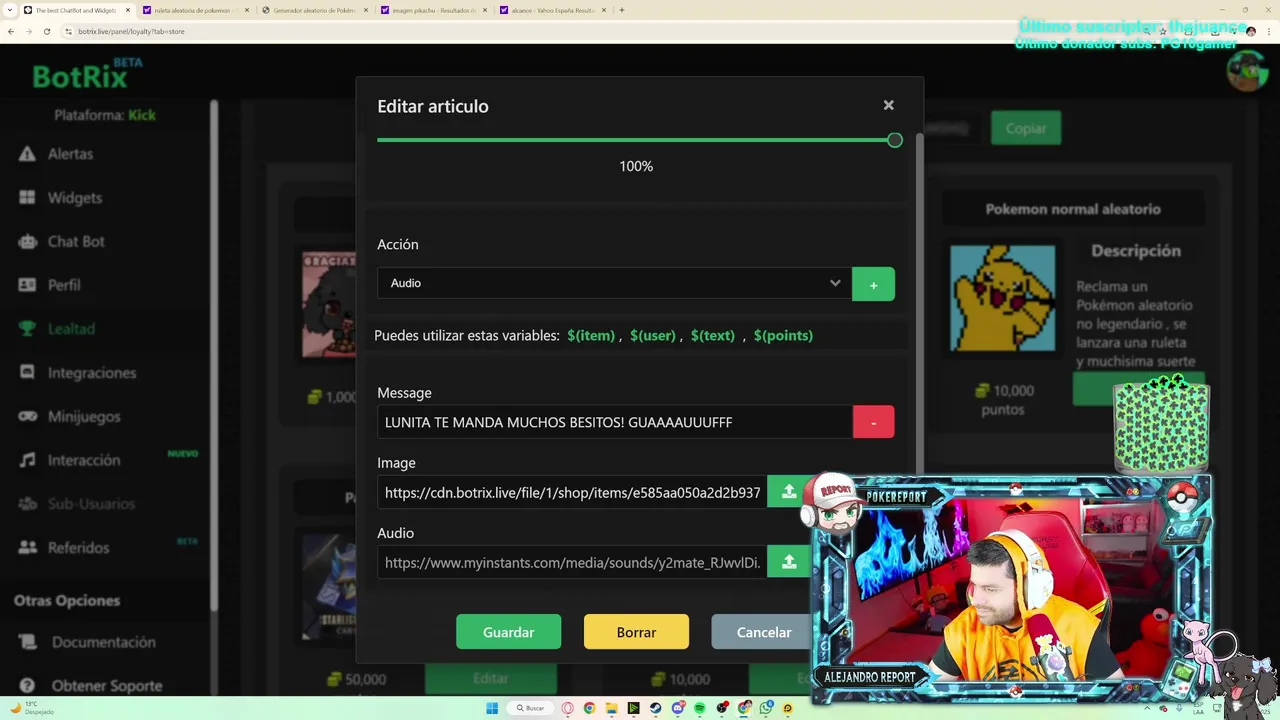
Task: Select Lealtad in the sidebar
Action: (x=71, y=329)
